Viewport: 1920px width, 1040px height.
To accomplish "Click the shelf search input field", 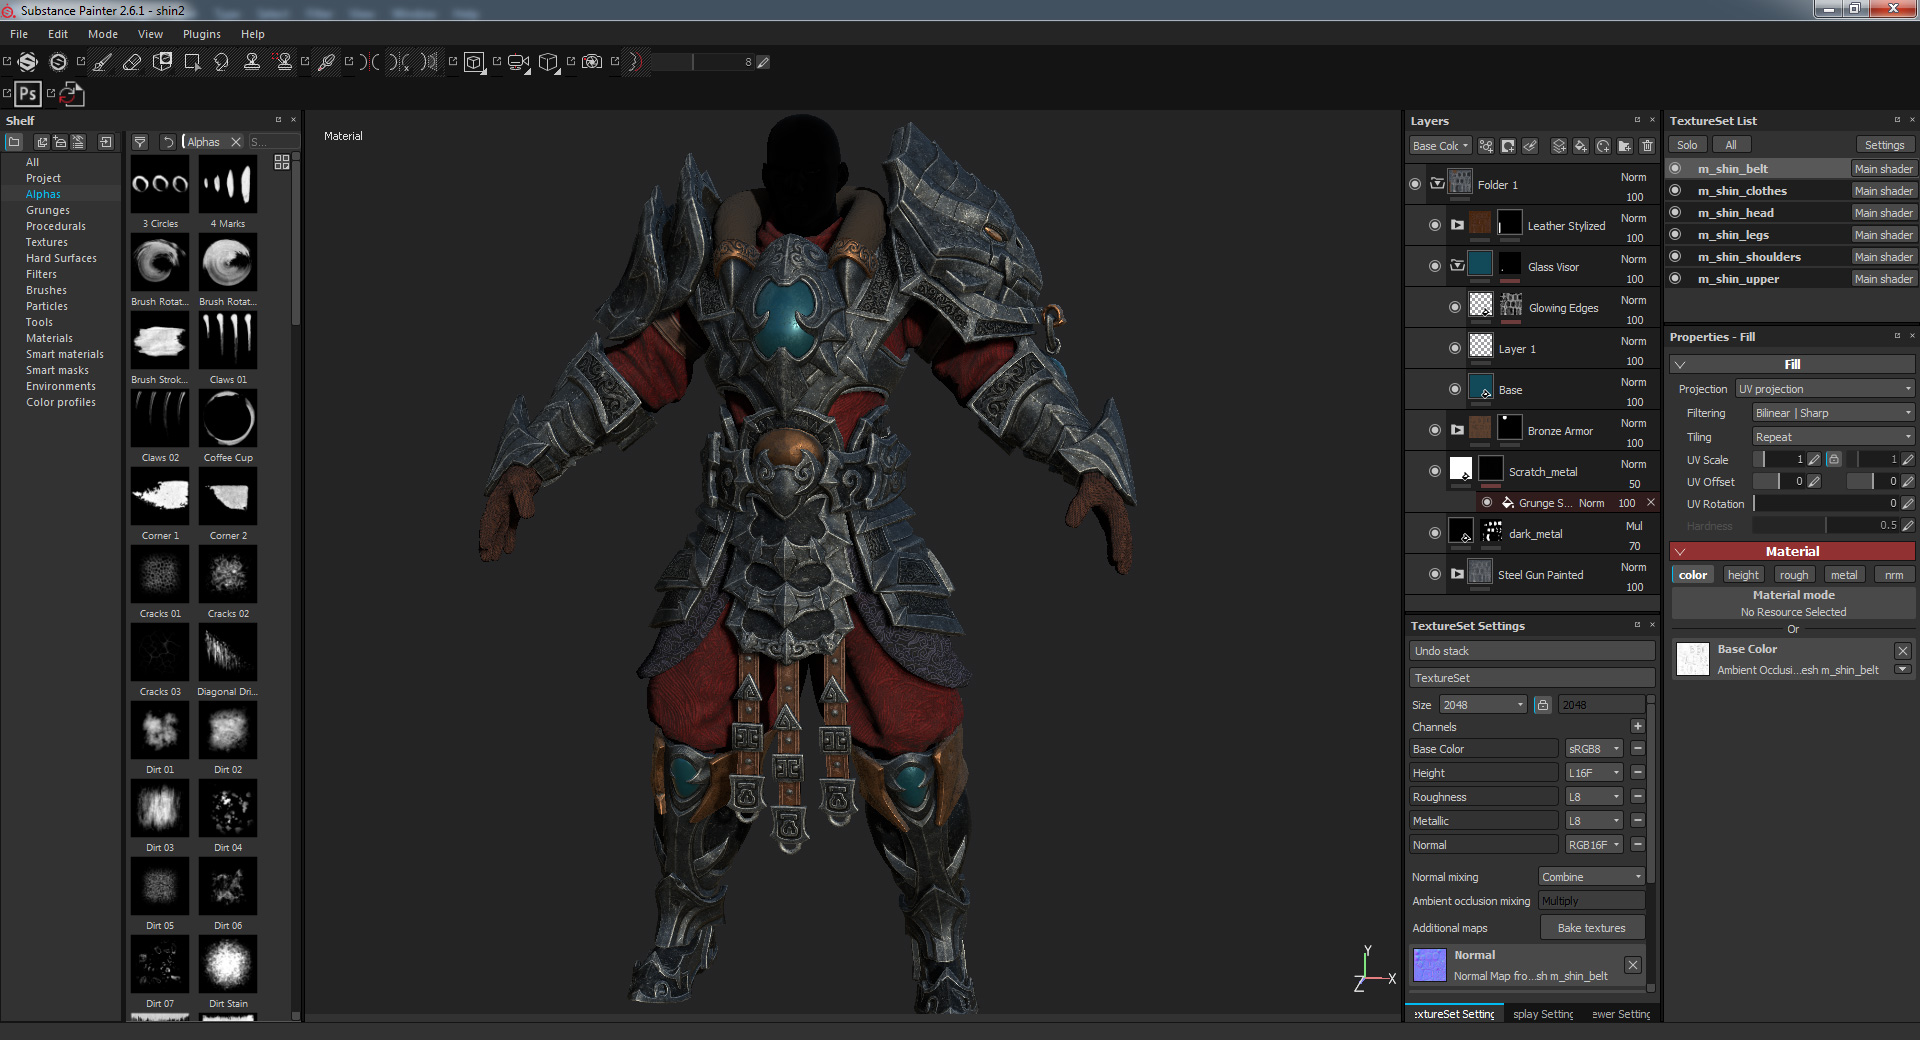I will click(x=274, y=142).
